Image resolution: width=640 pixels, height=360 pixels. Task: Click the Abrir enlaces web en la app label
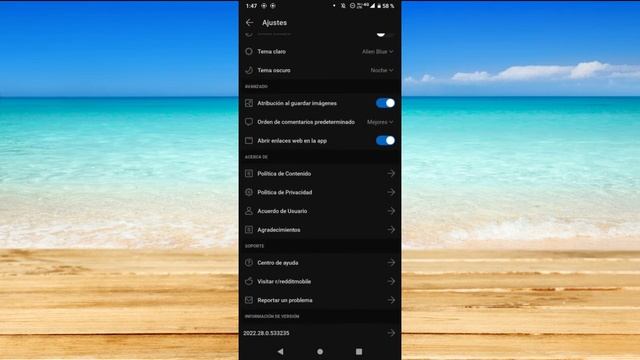[292, 141]
